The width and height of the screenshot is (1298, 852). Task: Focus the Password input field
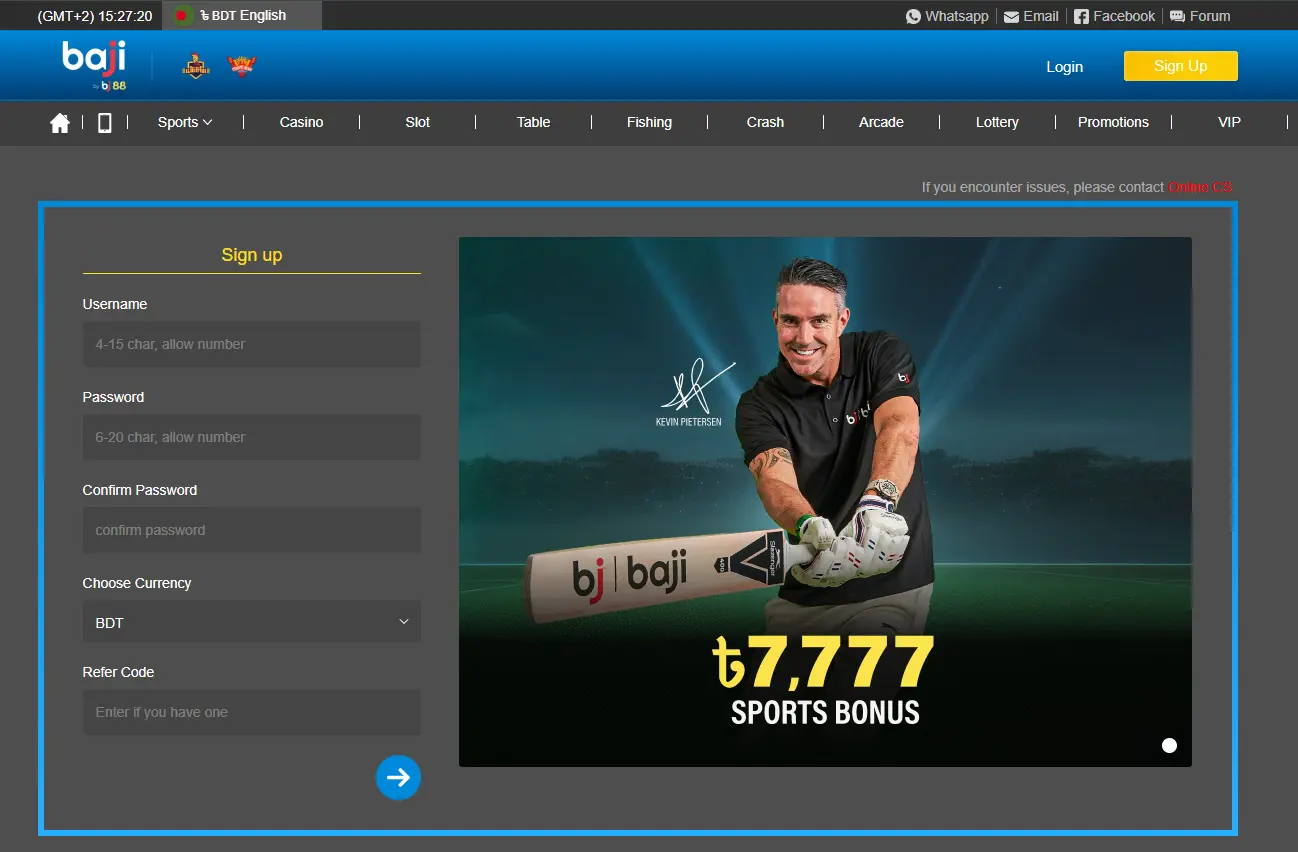point(251,437)
